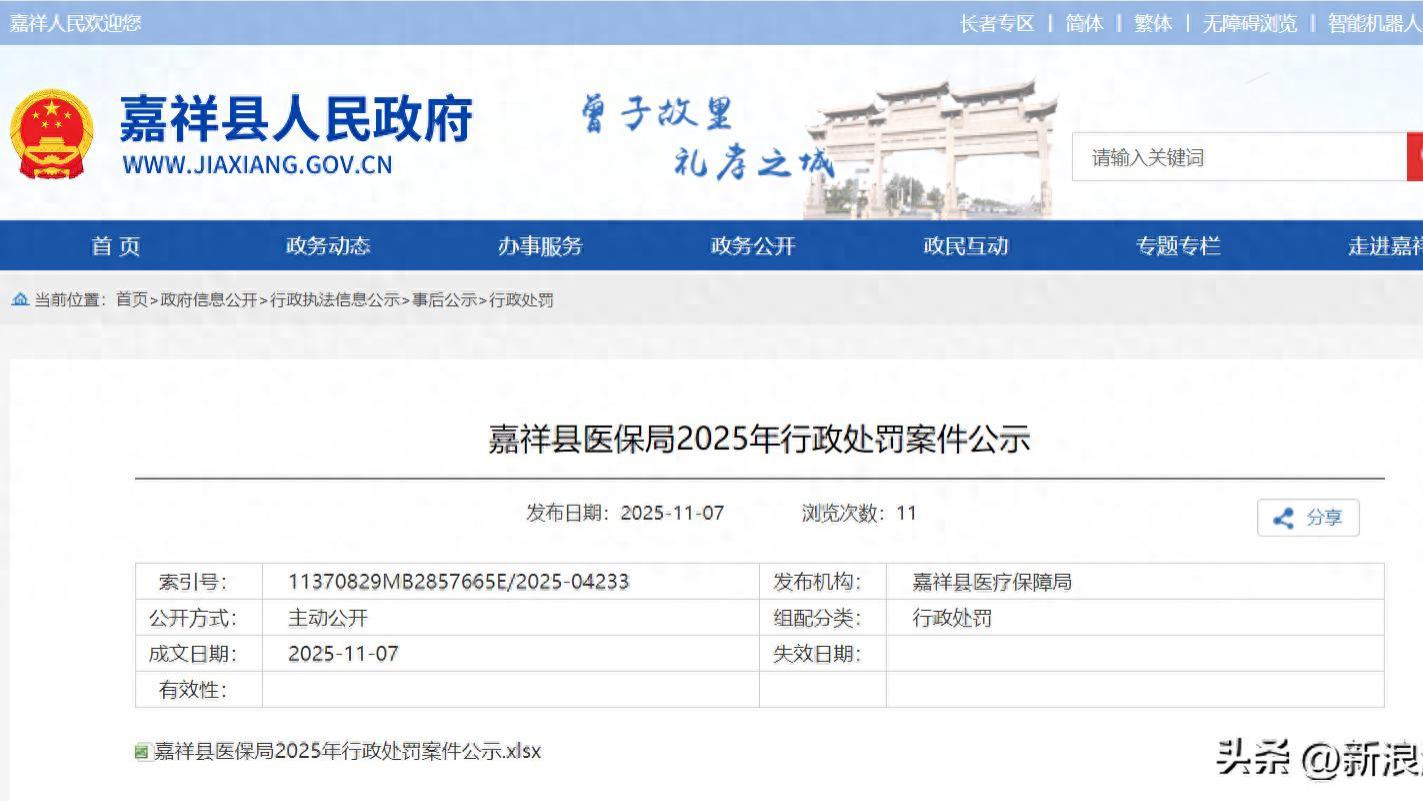Open the 政务公开 menu
The image size is (1423, 801).
(x=752, y=245)
